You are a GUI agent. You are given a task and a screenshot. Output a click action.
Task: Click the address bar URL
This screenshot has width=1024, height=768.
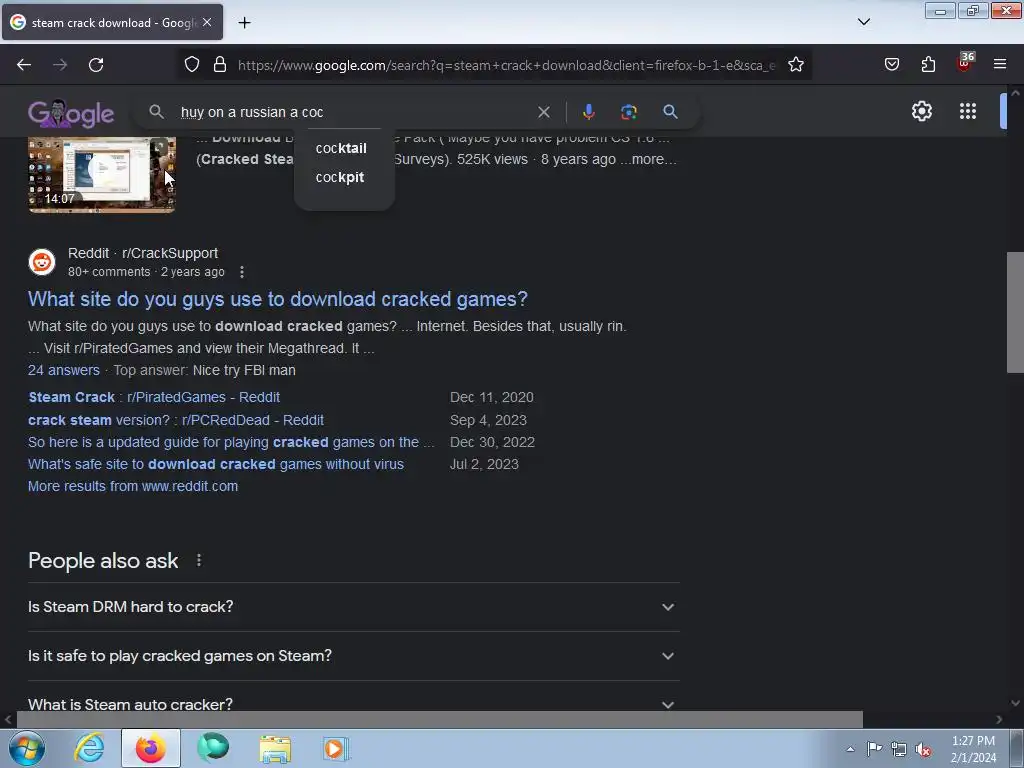click(x=506, y=65)
